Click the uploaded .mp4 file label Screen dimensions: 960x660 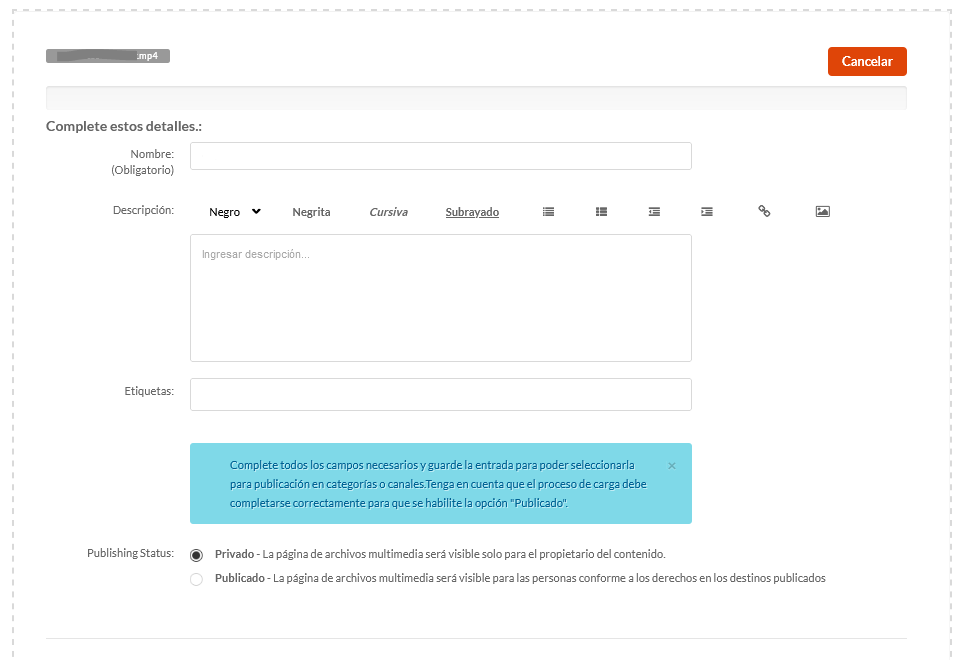[108, 56]
